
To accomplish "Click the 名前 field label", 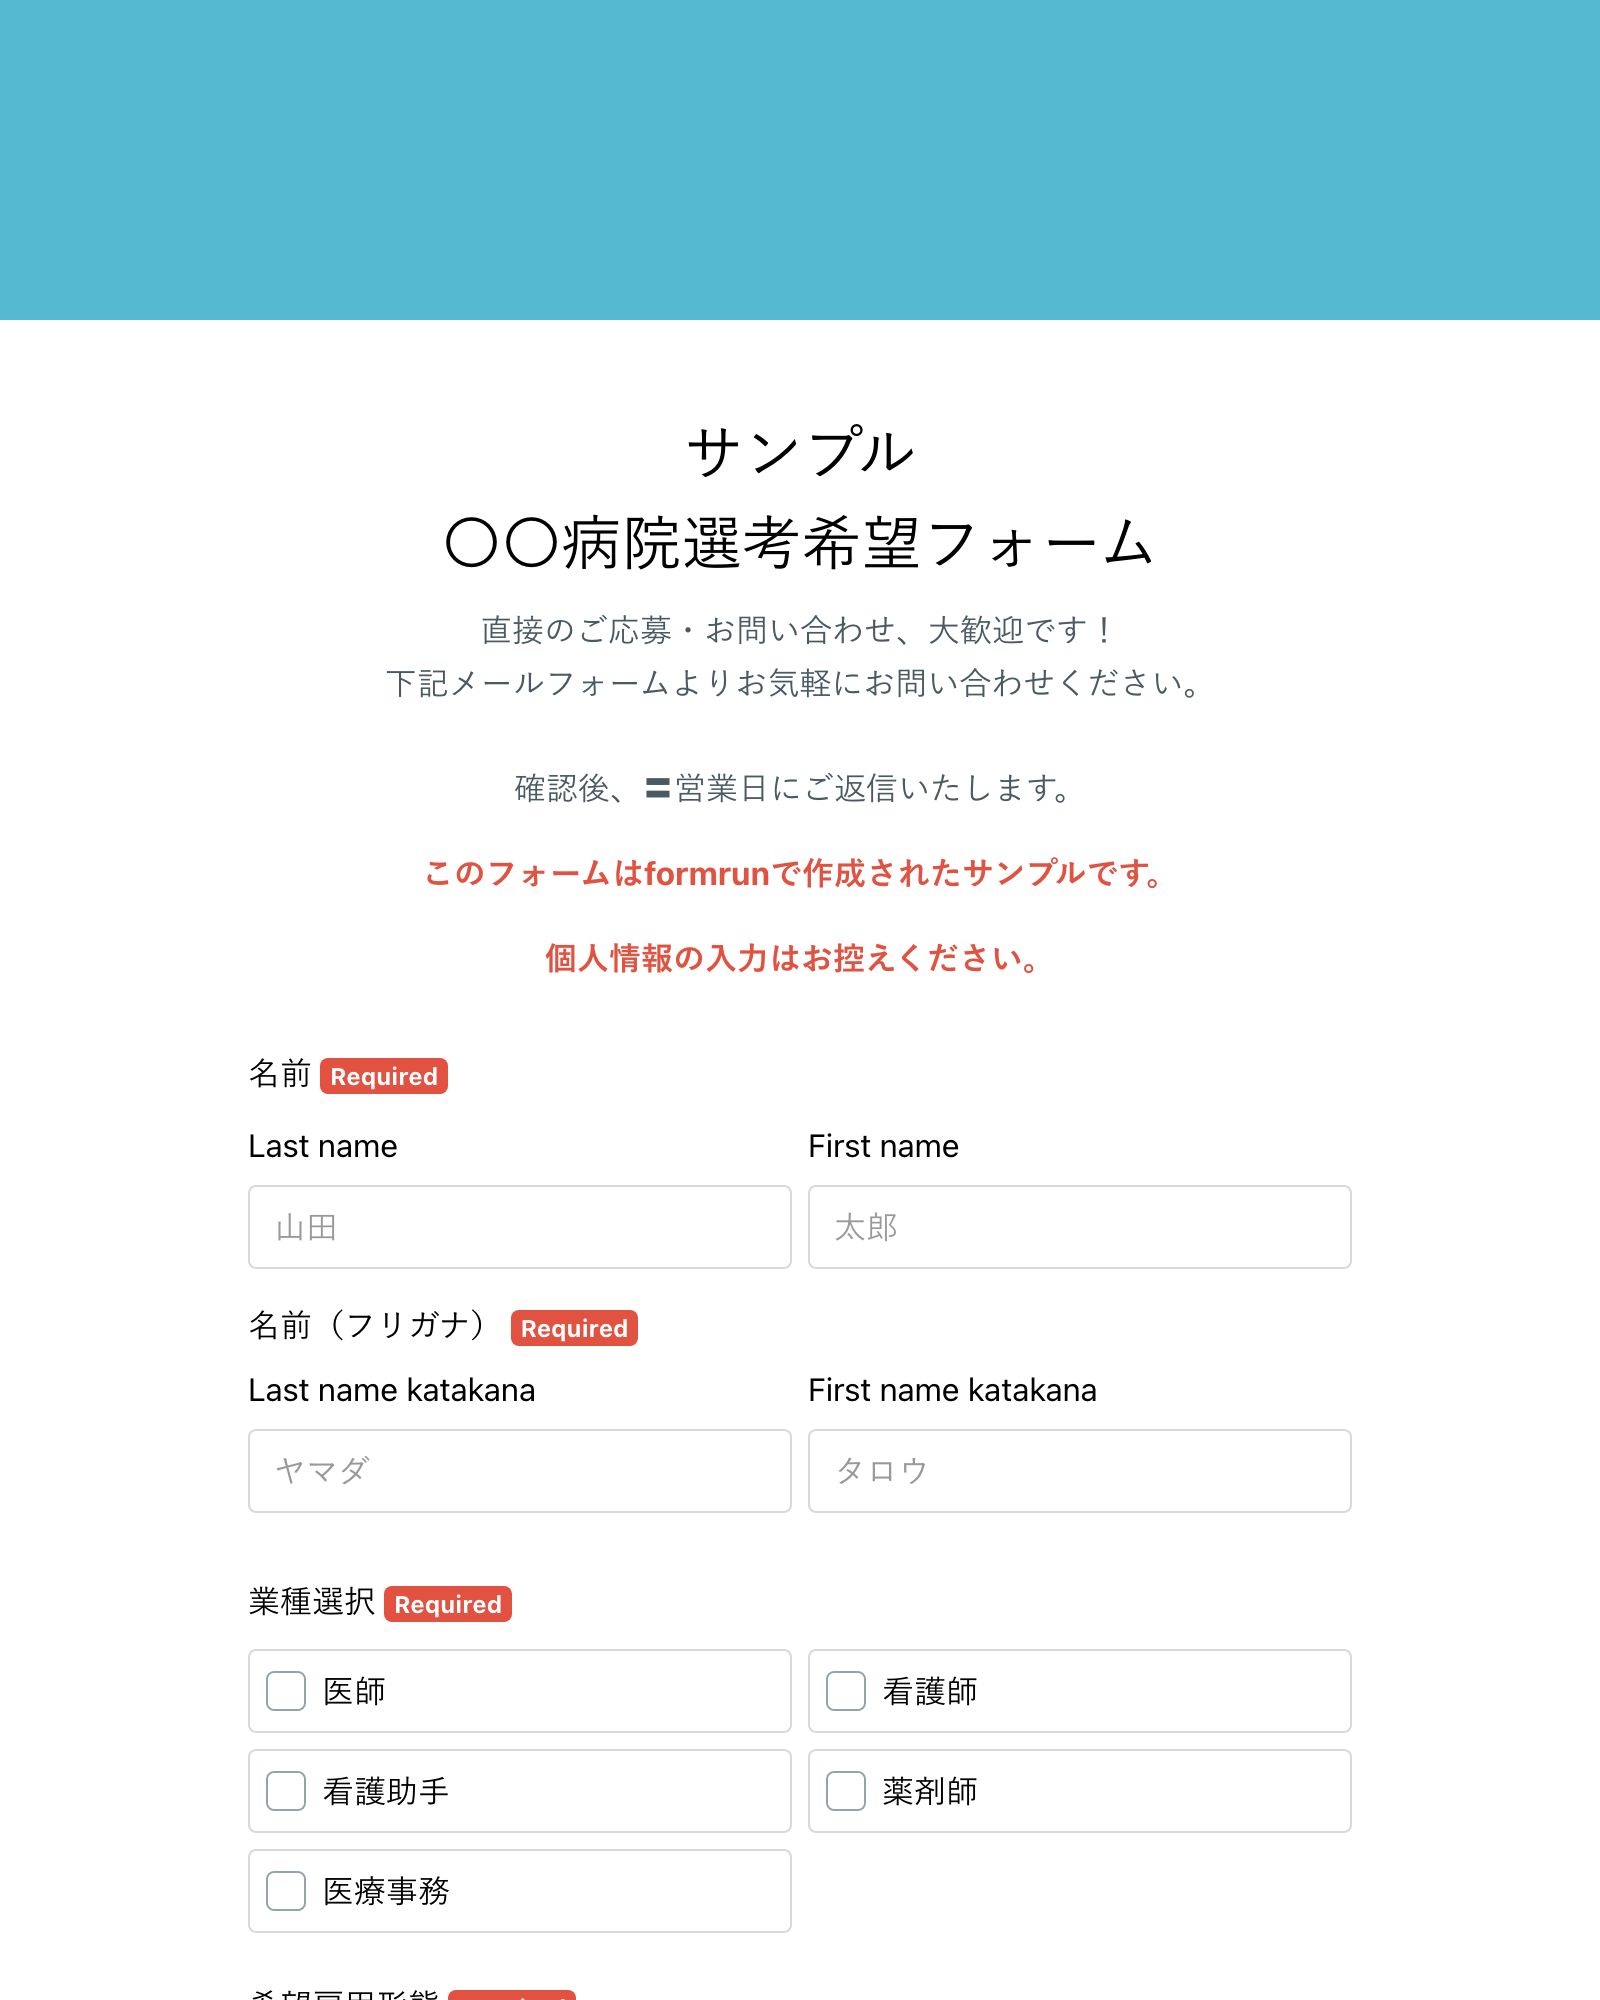I will (281, 1077).
